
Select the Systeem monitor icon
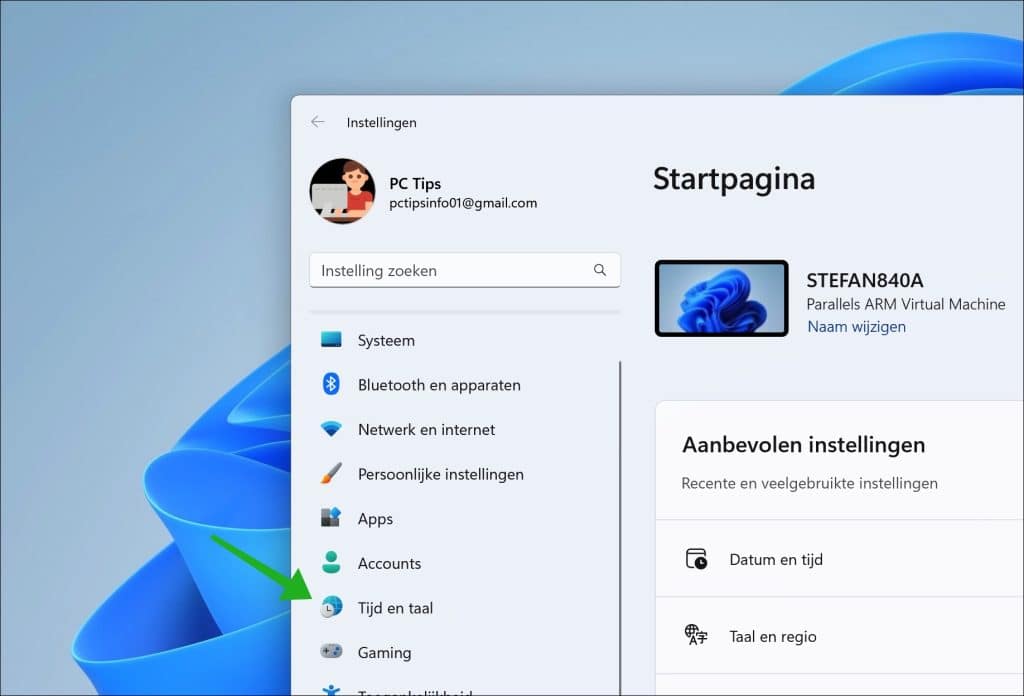(x=331, y=340)
